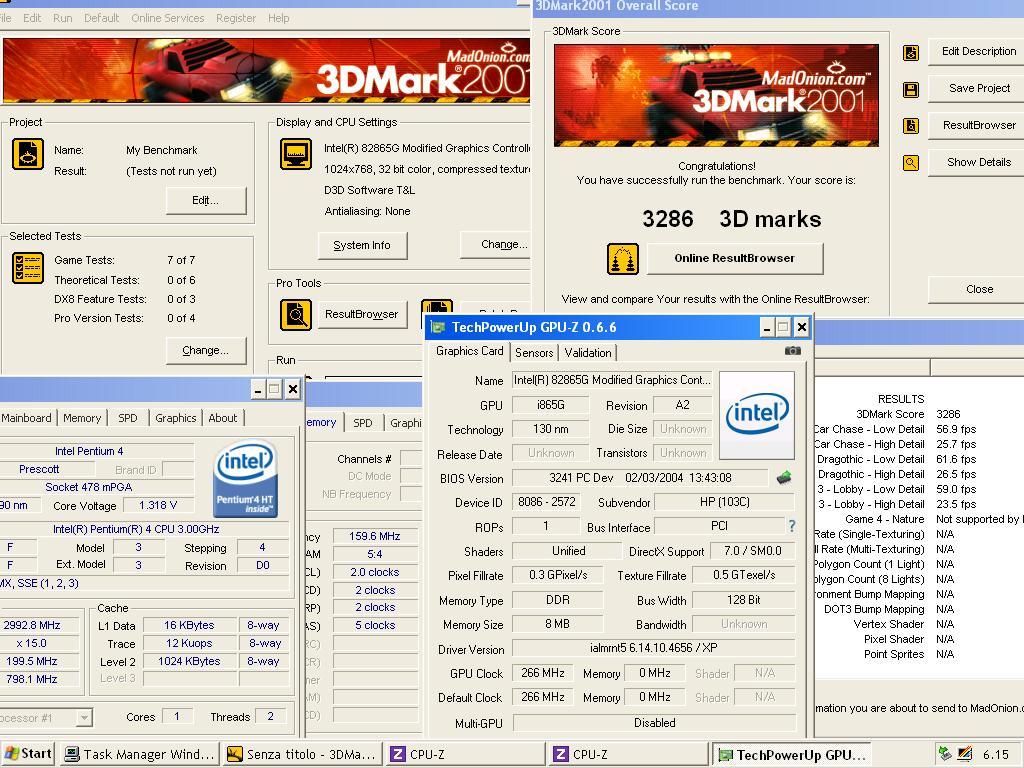
Task: Click the Save Project button
Action: click(x=978, y=88)
